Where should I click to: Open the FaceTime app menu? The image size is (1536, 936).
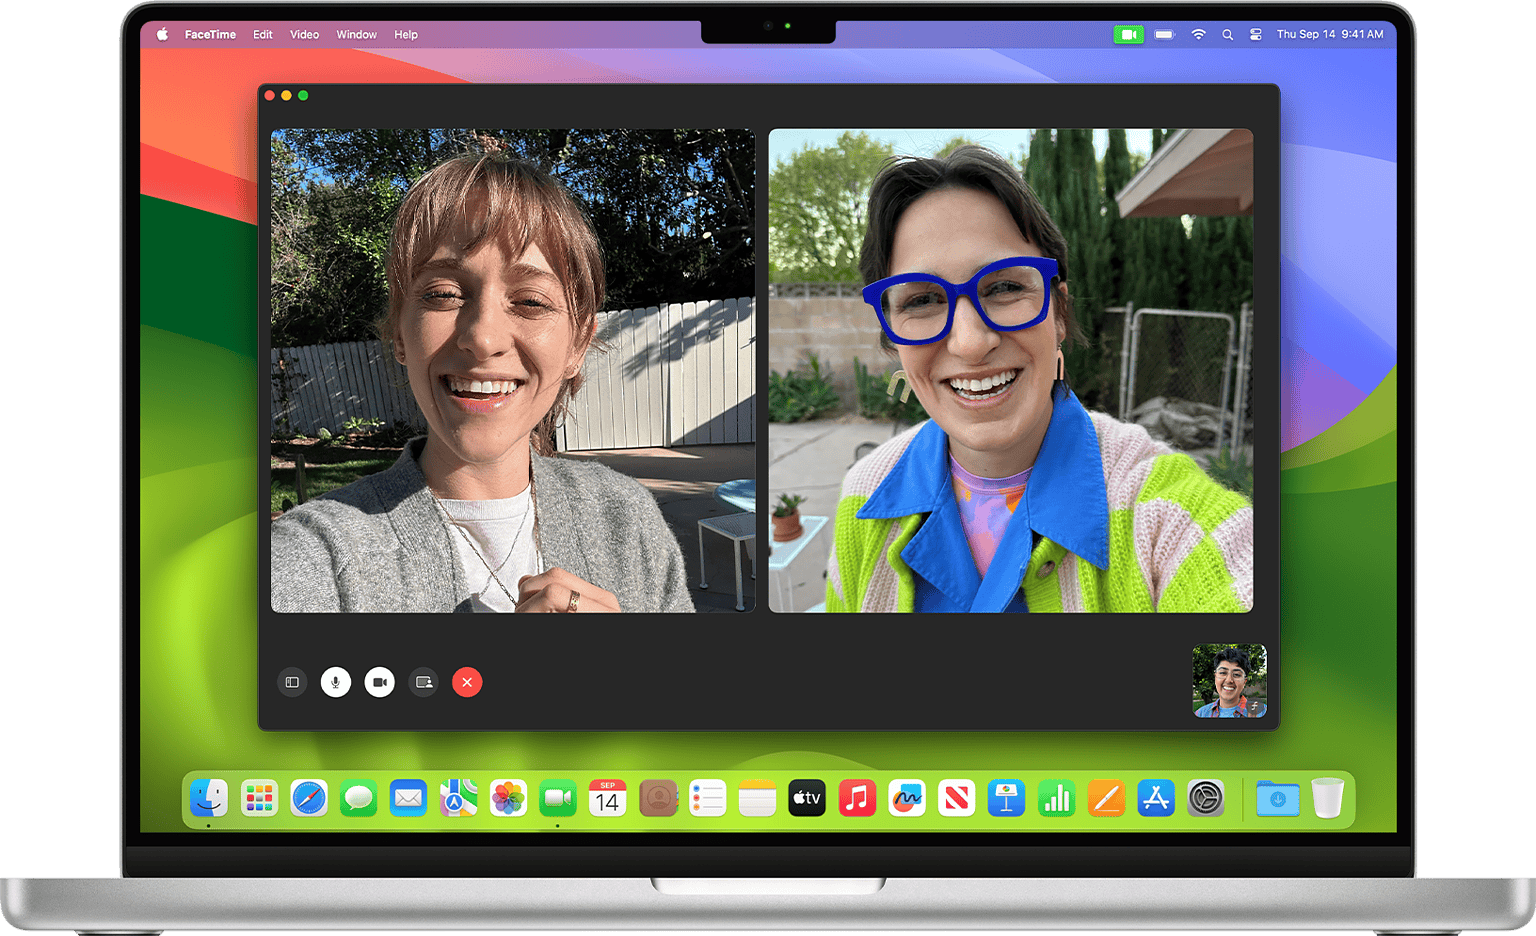(210, 34)
